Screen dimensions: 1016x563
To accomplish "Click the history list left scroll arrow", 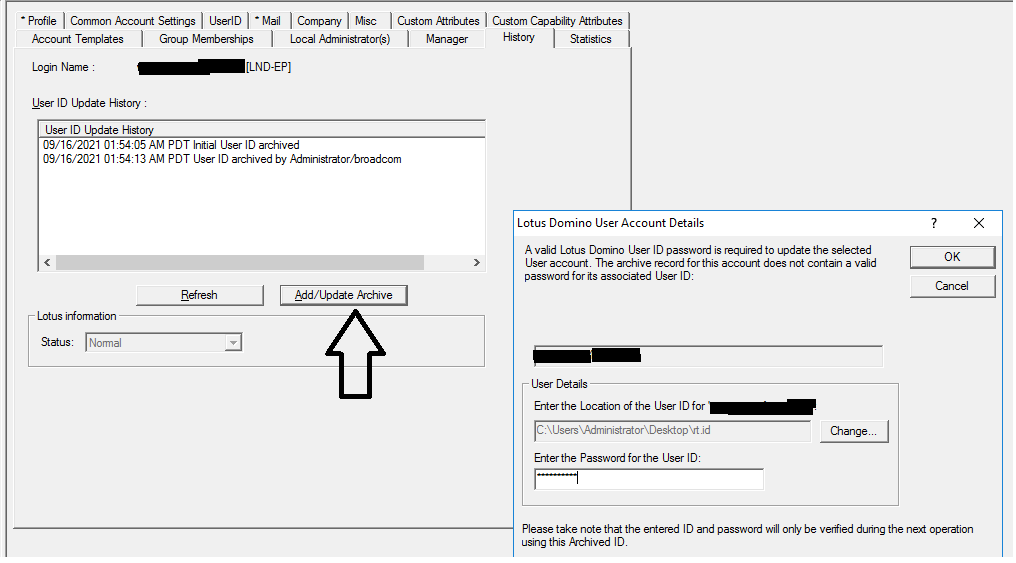I will pos(47,262).
